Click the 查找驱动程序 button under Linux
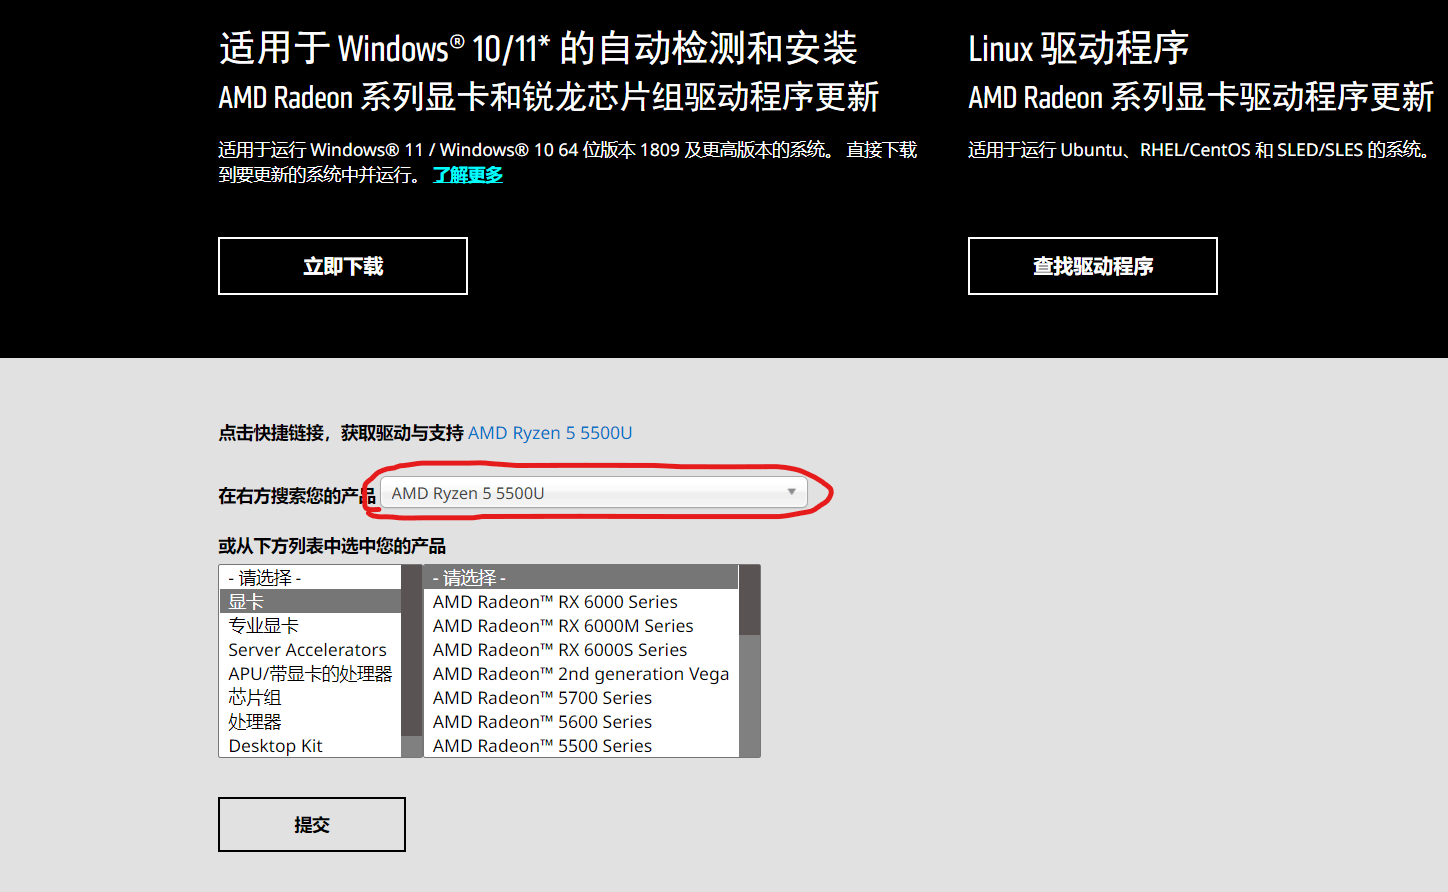The width and height of the screenshot is (1448, 892). 1093,266
